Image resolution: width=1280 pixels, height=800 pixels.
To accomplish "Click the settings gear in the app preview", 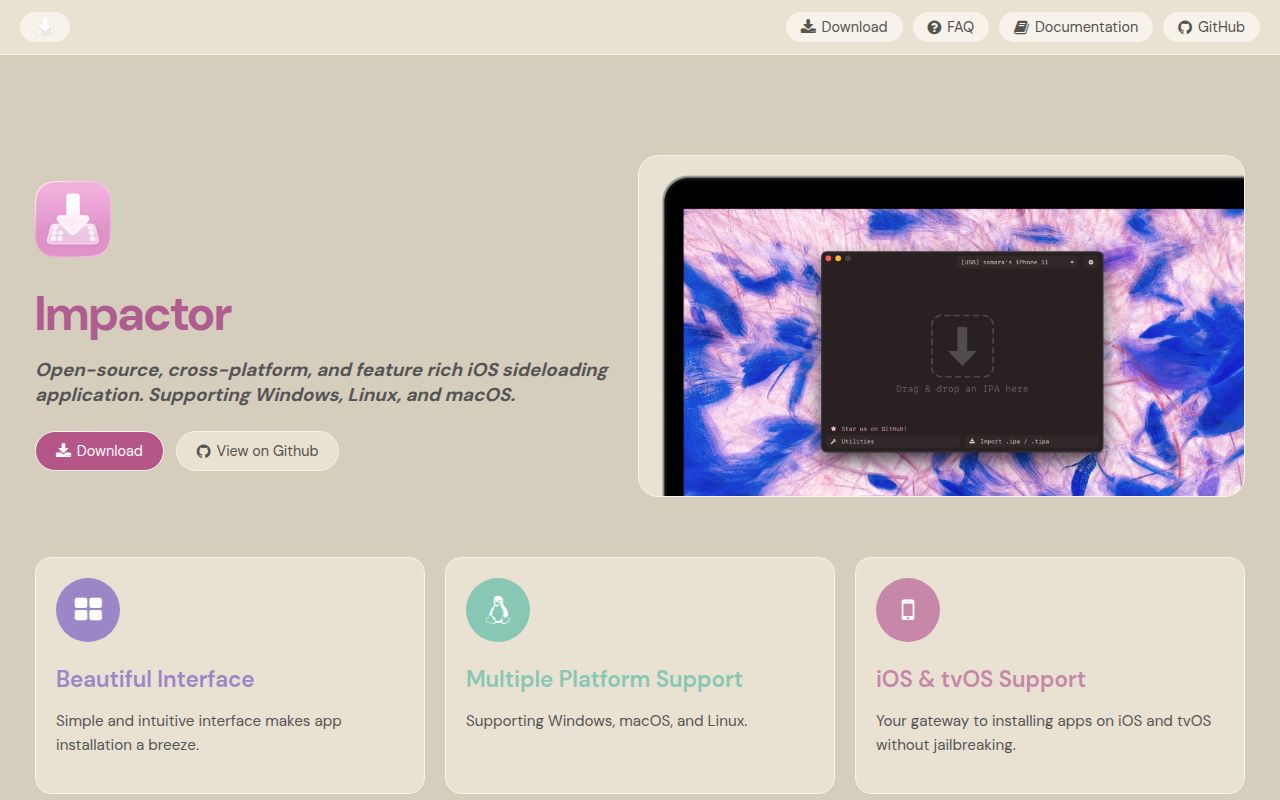I will 1091,262.
